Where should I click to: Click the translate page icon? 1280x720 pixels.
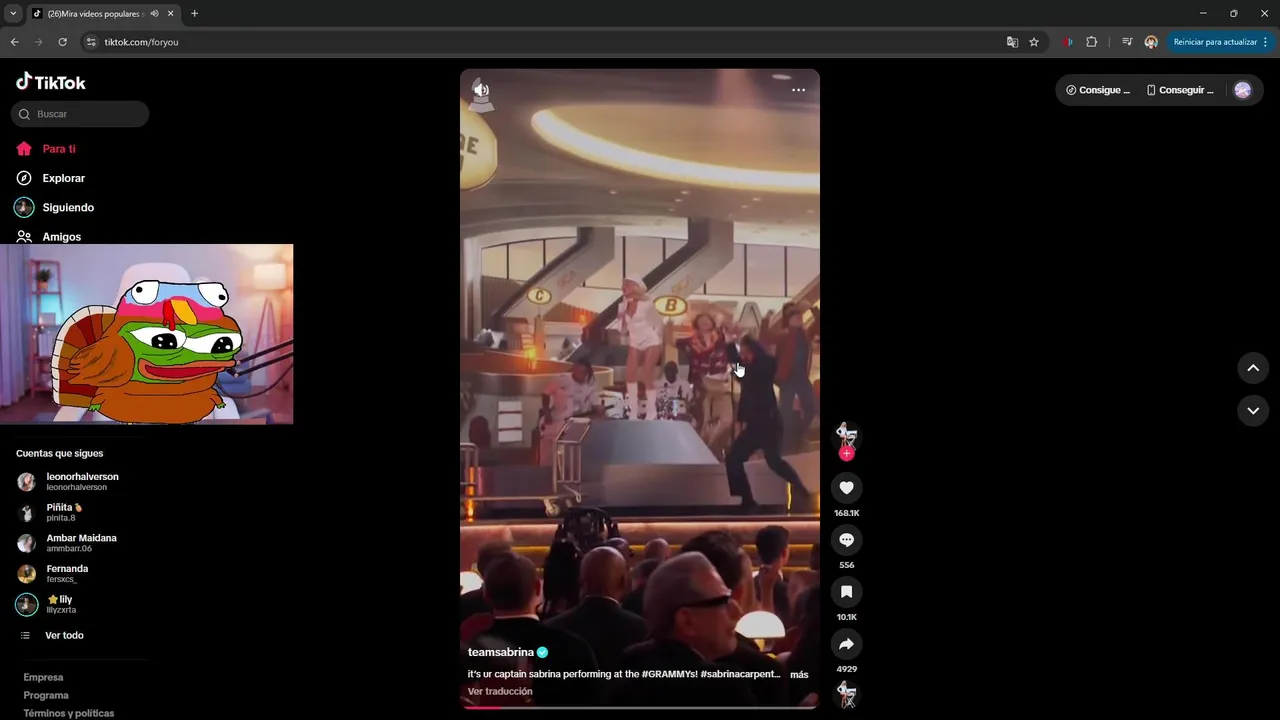point(1012,42)
